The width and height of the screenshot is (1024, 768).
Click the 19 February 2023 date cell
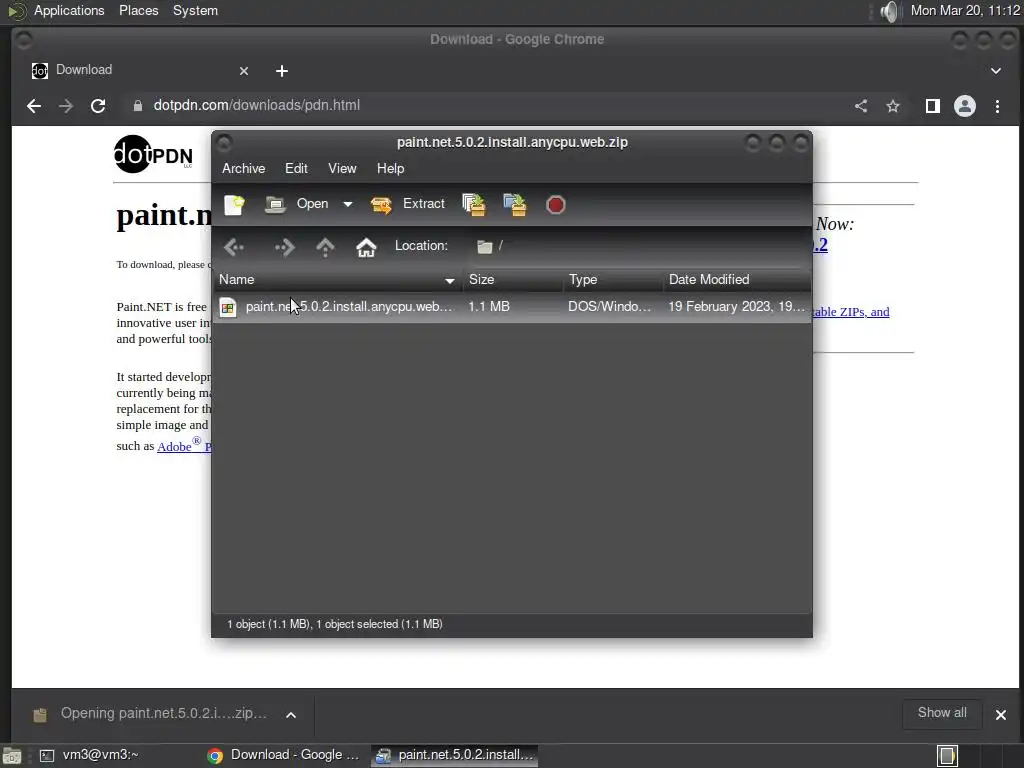tap(736, 307)
